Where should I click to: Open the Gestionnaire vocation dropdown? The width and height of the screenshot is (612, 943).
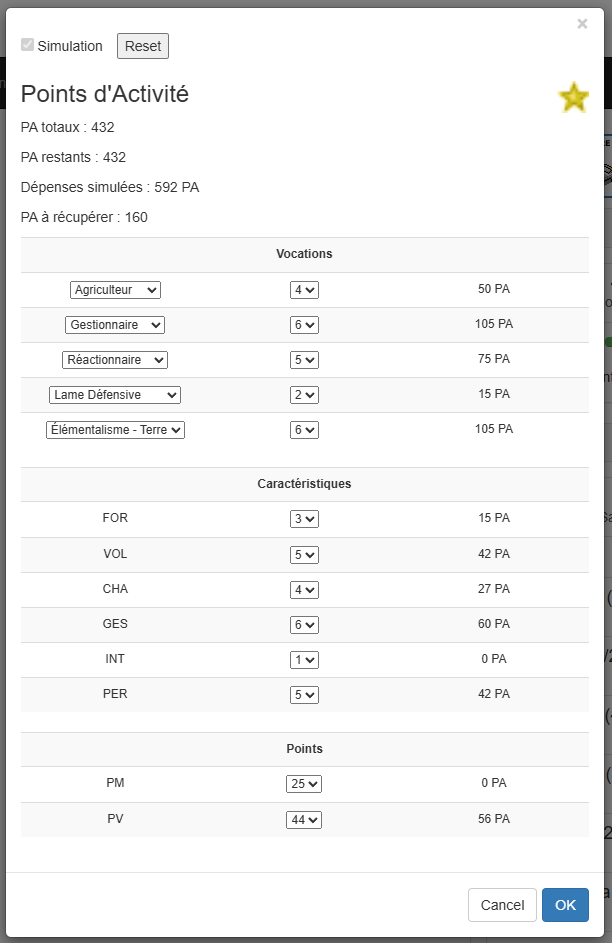click(115, 325)
